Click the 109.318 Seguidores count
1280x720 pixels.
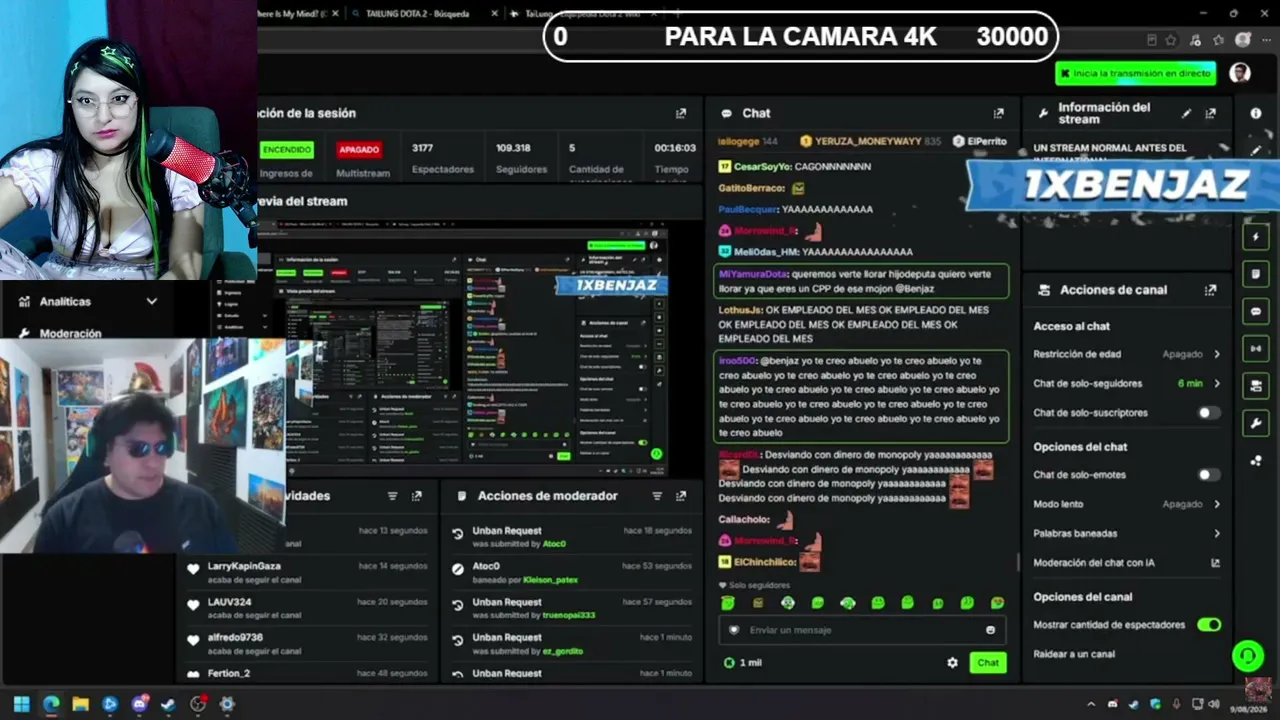513,148
